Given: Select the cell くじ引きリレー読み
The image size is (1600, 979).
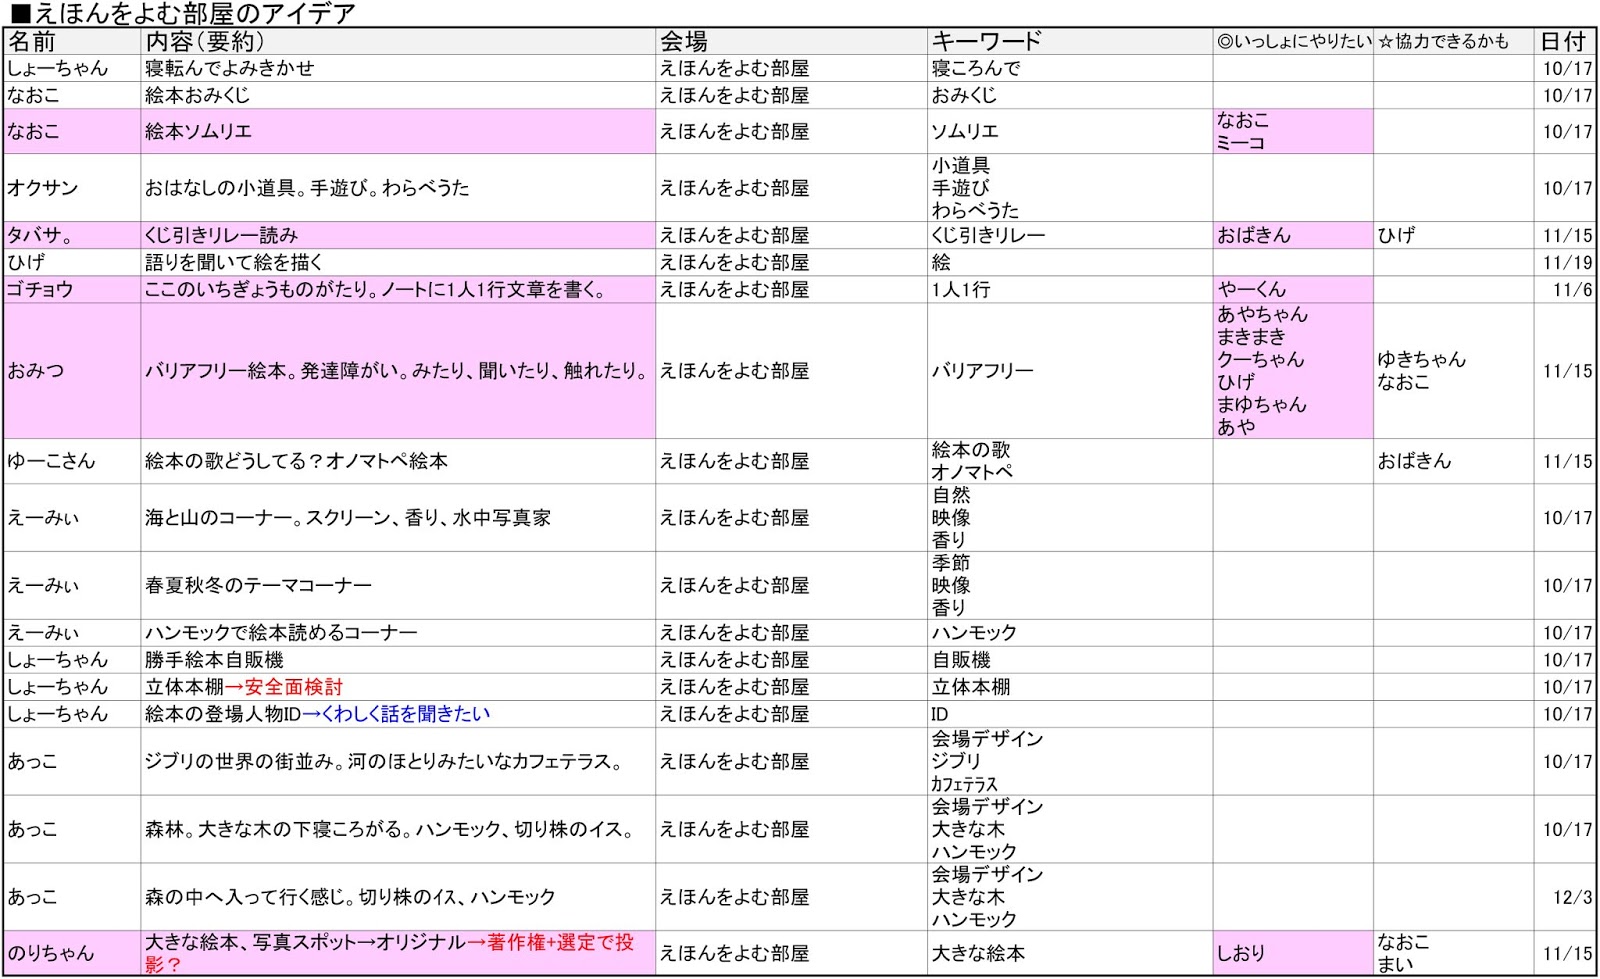Looking at the screenshot, I should (398, 235).
